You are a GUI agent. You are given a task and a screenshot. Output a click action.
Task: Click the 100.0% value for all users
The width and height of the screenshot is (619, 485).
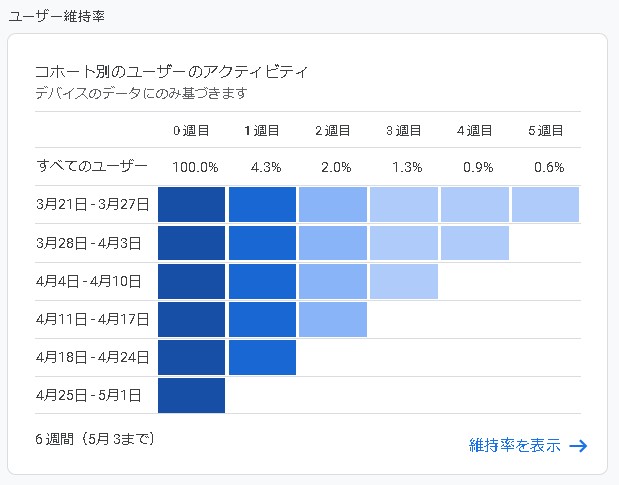(x=191, y=167)
